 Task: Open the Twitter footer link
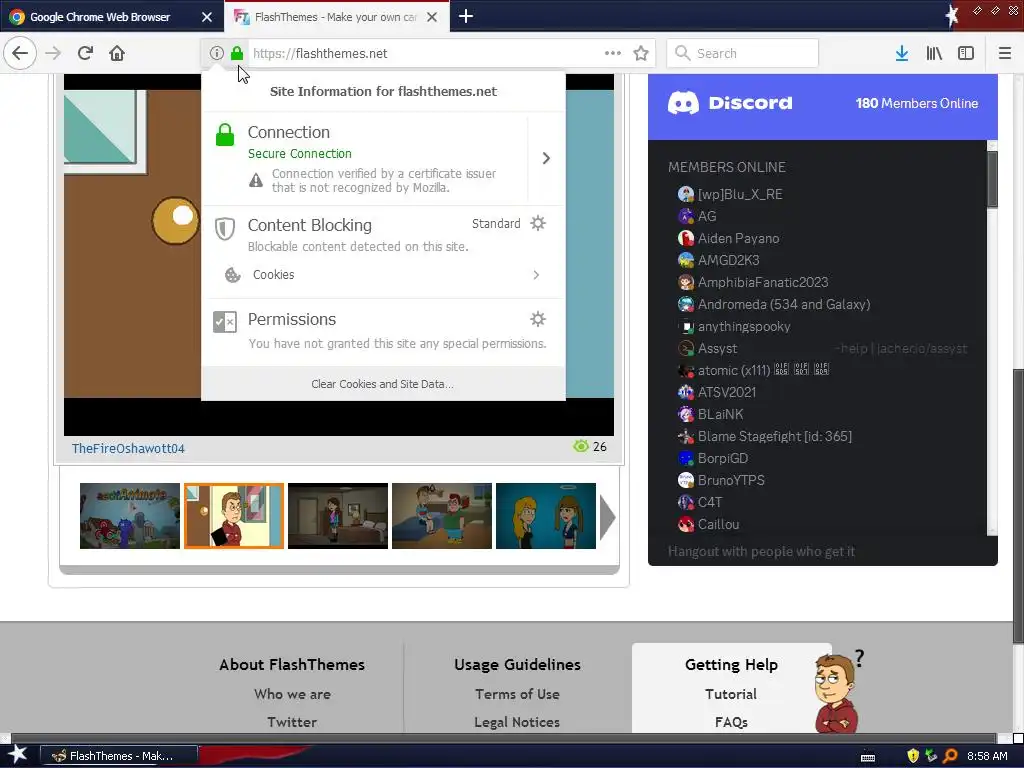coord(292,722)
